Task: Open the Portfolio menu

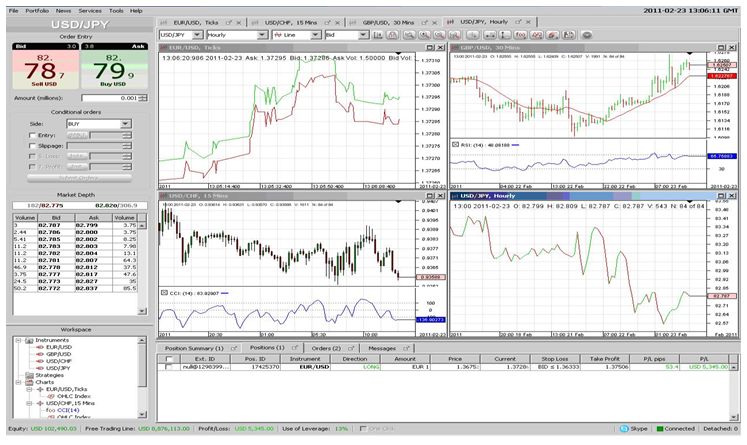Action: point(38,9)
